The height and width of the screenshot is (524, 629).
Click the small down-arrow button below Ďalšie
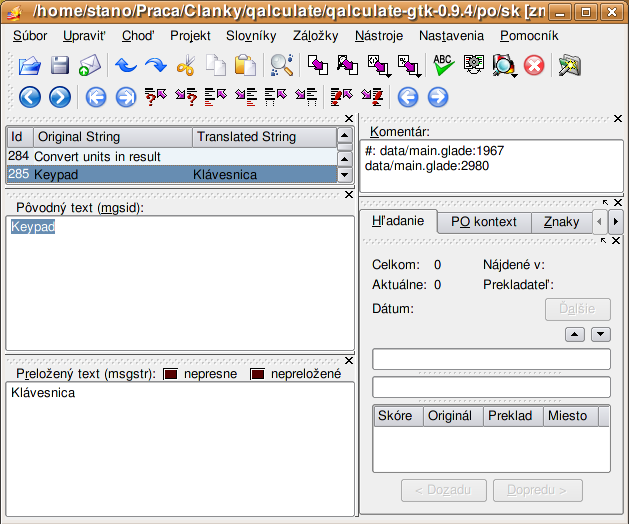pos(600,335)
